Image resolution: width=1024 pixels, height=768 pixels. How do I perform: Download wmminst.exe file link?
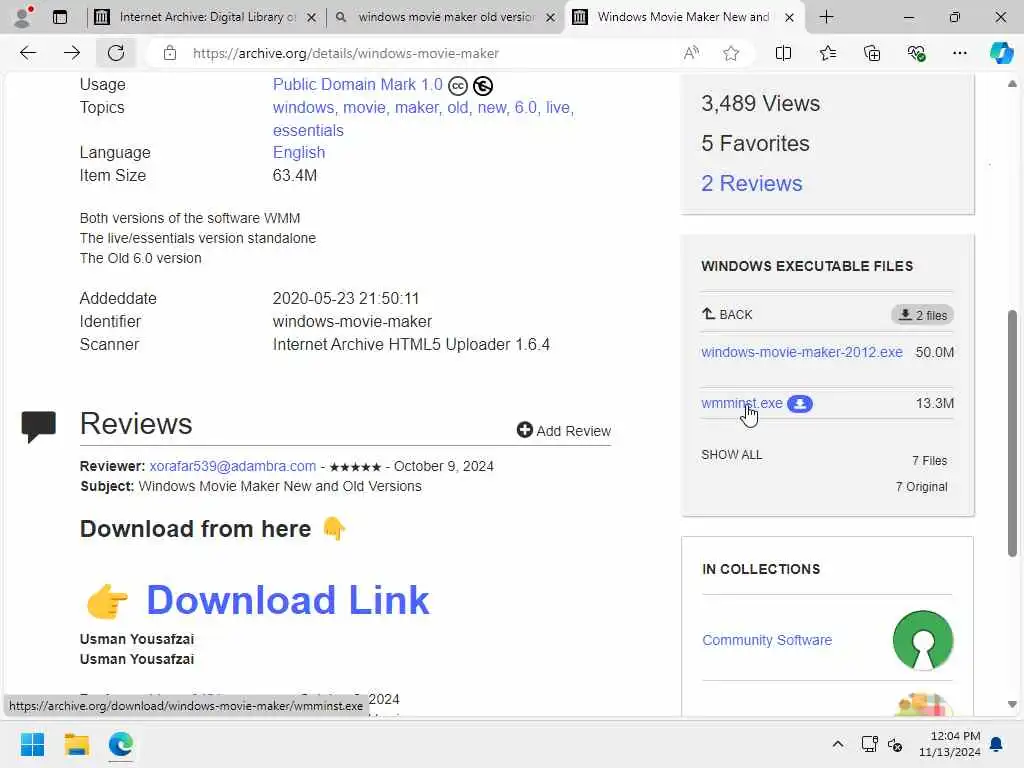coord(742,404)
